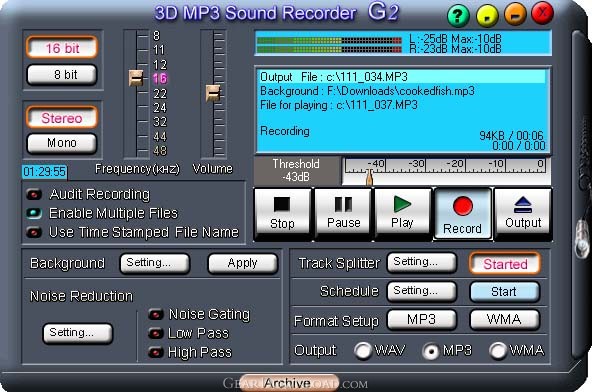Select 48 kHz frequency value

click(160, 151)
